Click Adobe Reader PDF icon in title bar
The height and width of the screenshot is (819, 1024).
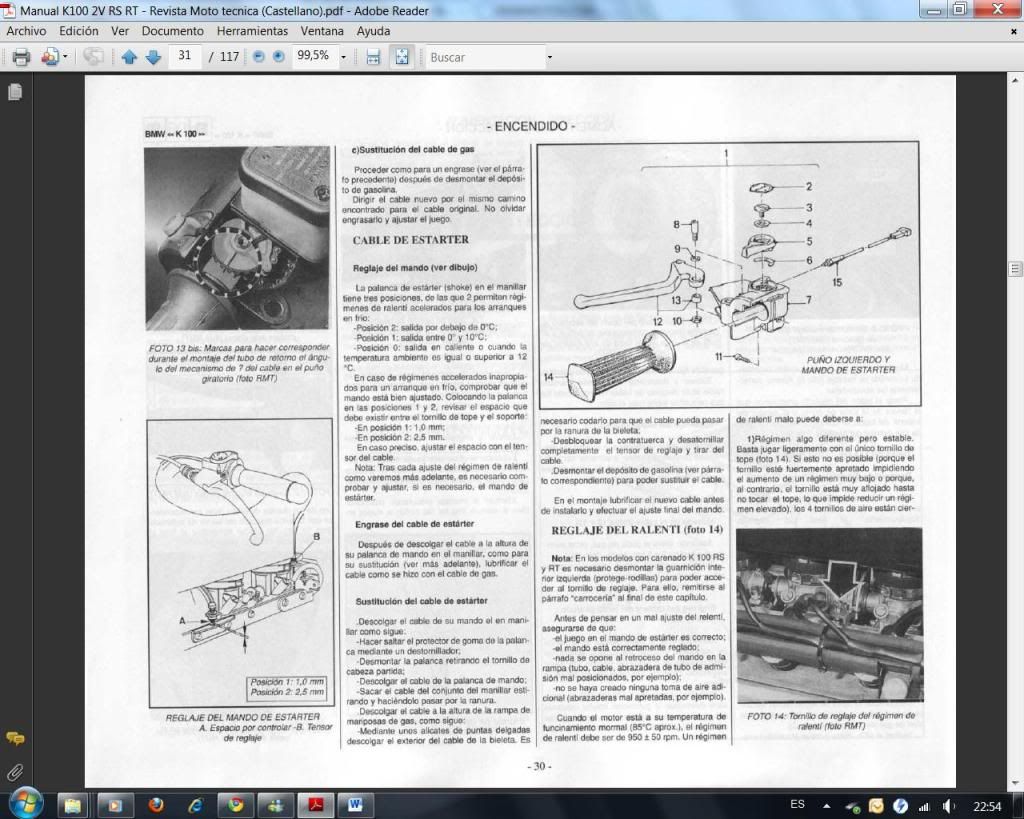pos(8,10)
